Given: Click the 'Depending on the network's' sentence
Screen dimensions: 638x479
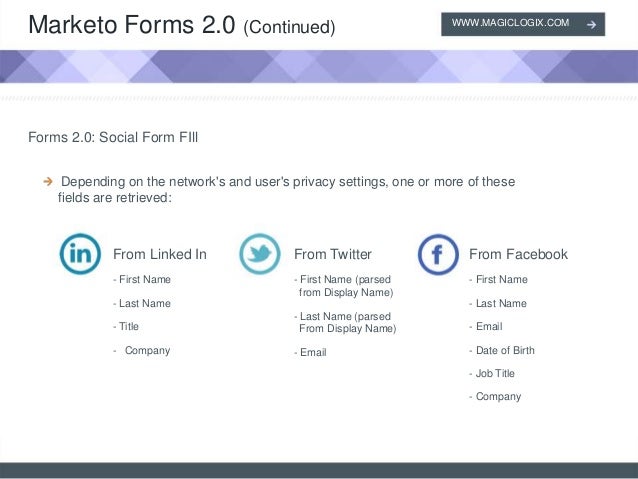Looking at the screenshot, I should (x=287, y=189).
